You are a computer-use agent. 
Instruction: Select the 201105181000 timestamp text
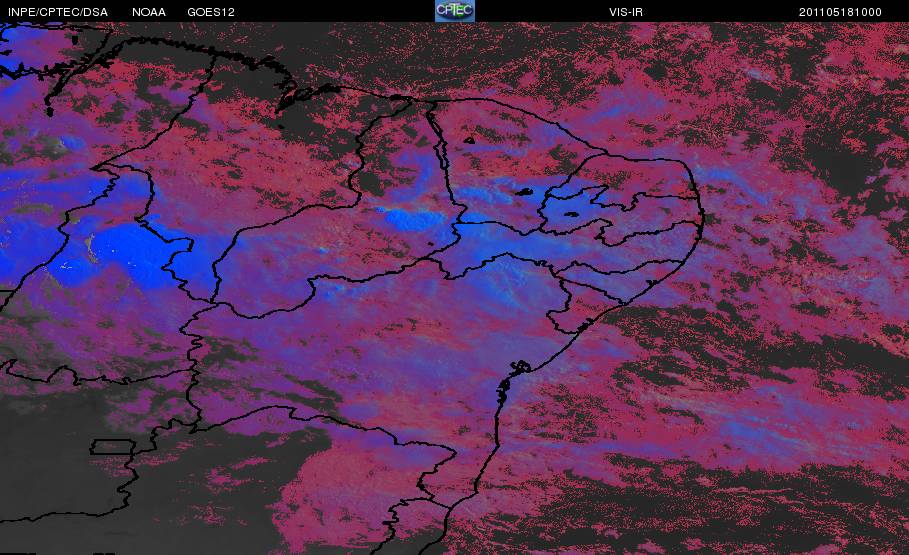click(840, 12)
